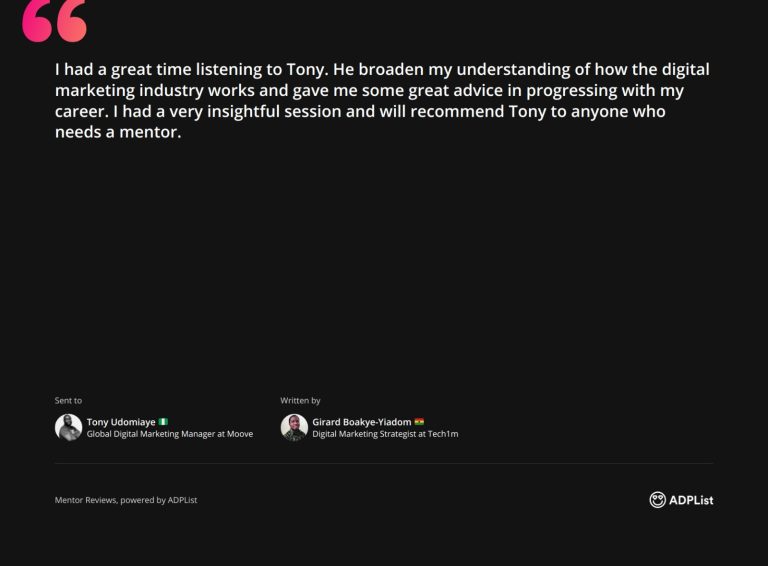Click the testimonial line starting 'career. I had'
The image size is (768, 566).
(359, 112)
